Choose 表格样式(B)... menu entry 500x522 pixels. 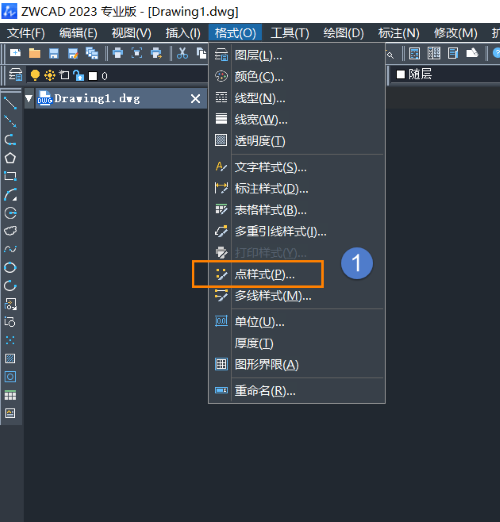tap(297, 210)
